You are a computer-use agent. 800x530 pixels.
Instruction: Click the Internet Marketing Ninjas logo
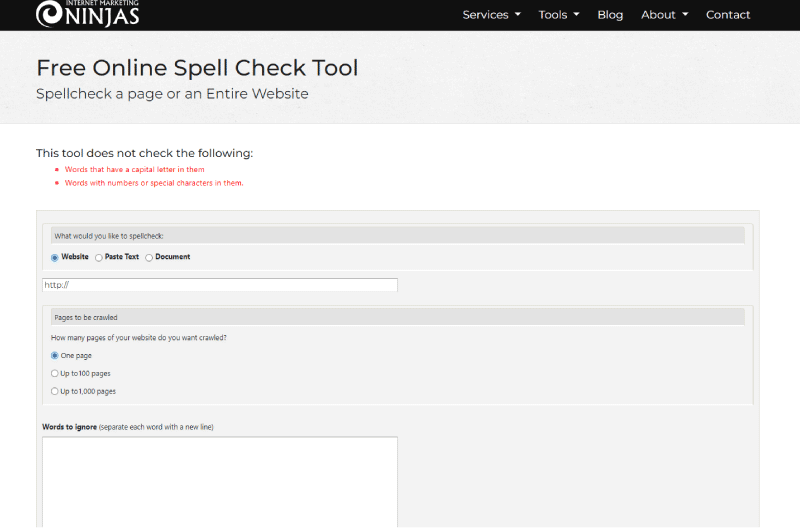pyautogui.click(x=87, y=14)
